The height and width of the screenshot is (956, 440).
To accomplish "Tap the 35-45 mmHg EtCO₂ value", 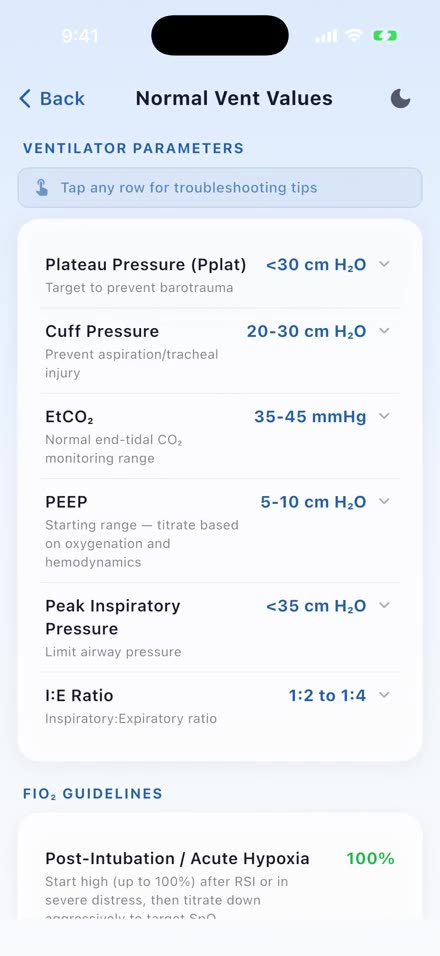I will point(310,417).
